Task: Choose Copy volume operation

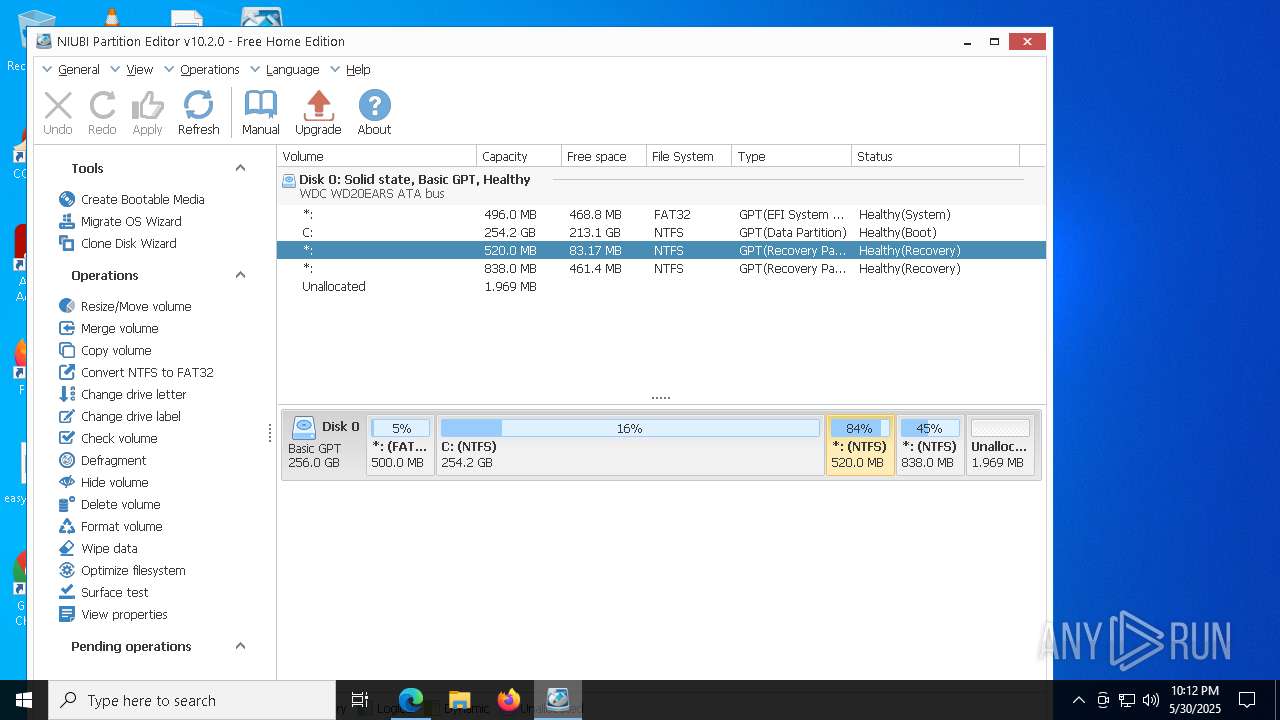Action: coord(105,350)
